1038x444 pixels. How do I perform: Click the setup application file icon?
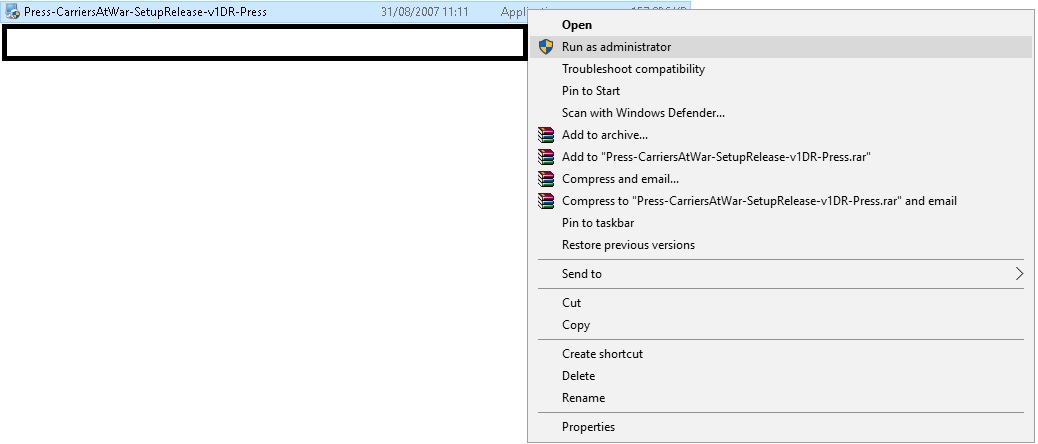click(x=13, y=13)
